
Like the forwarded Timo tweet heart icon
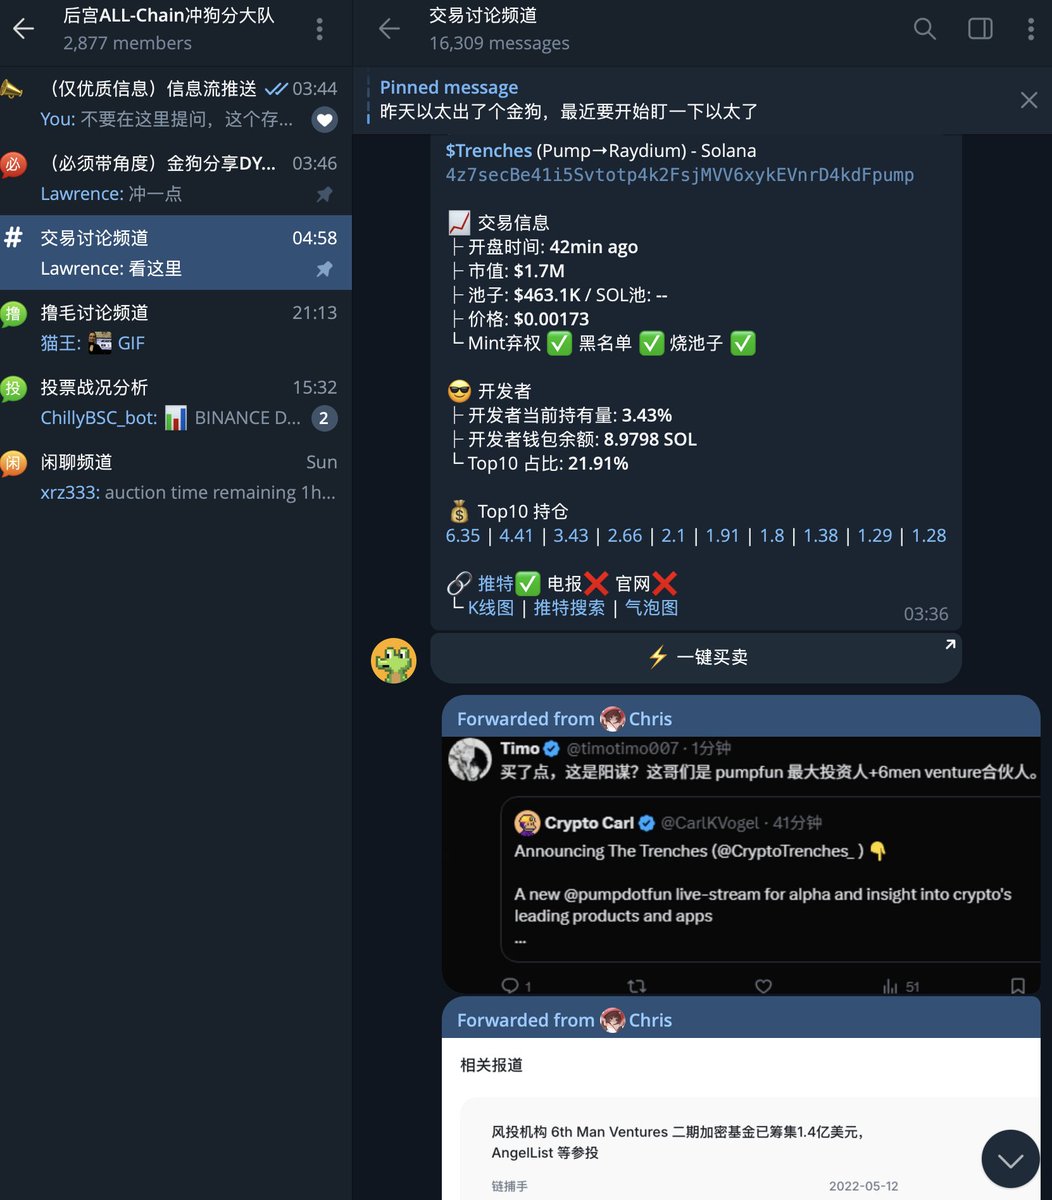[x=763, y=986]
